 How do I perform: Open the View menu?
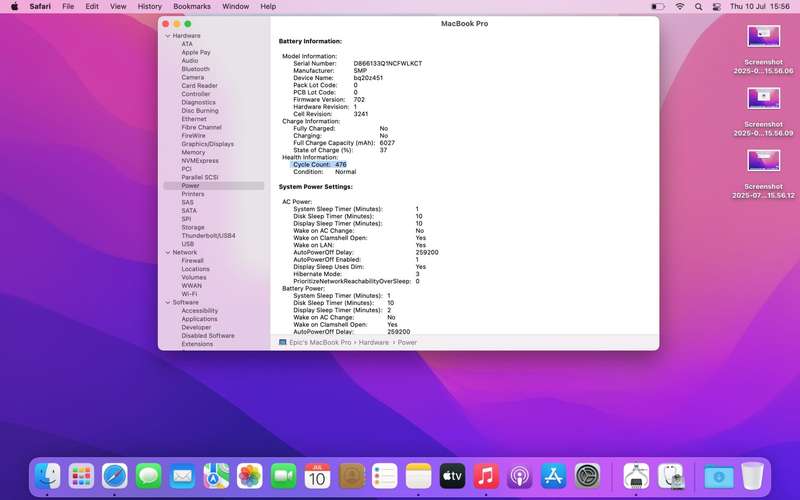(x=118, y=7)
